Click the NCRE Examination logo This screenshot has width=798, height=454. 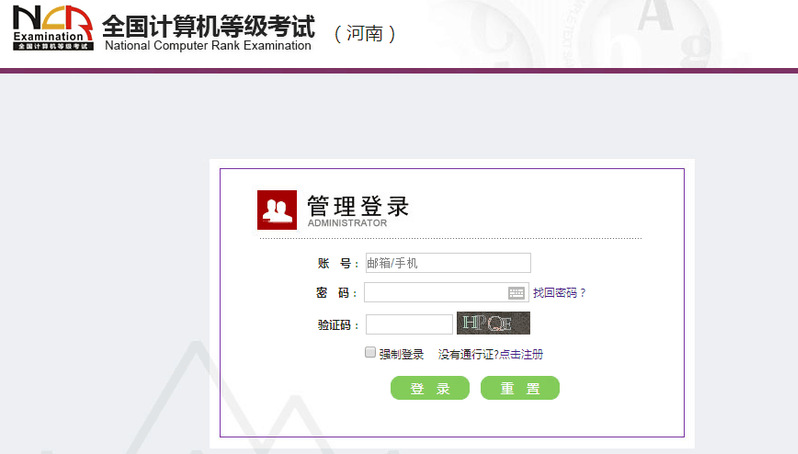click(x=52, y=27)
